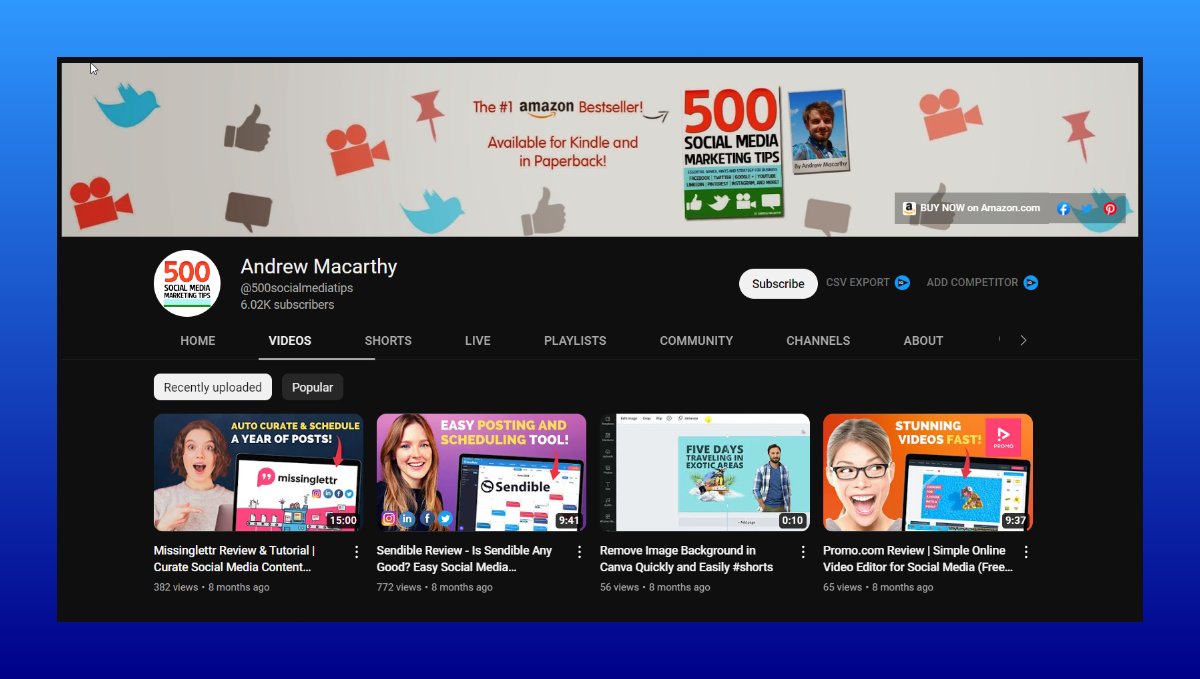Open options menu for Promo.com Review video

point(1025,552)
